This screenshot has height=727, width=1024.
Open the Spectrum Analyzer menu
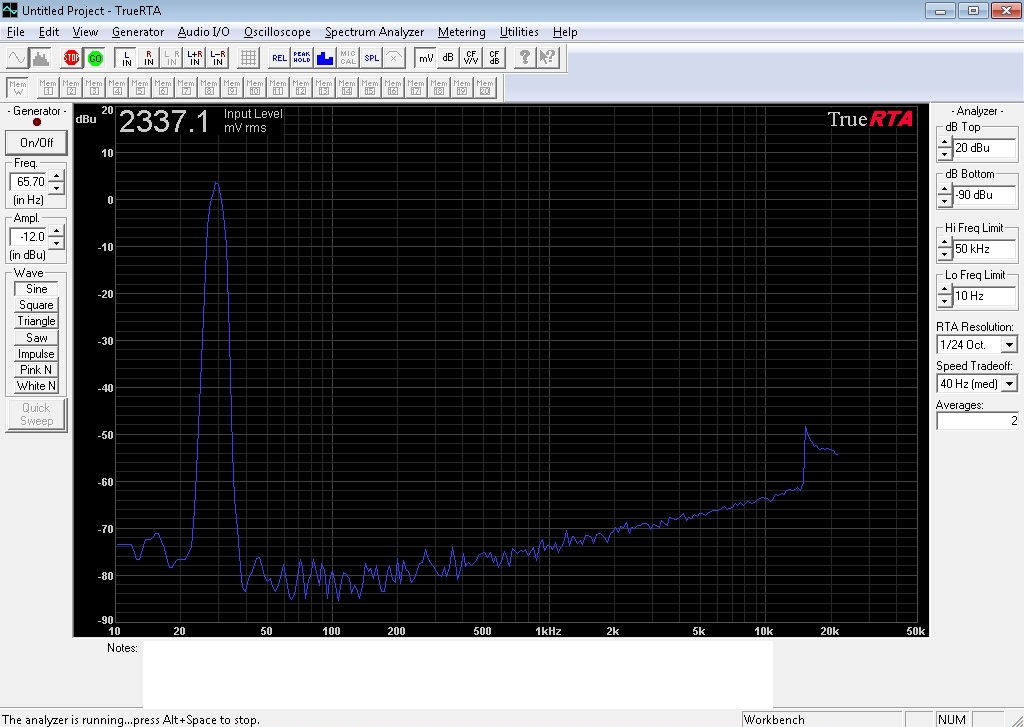[374, 32]
